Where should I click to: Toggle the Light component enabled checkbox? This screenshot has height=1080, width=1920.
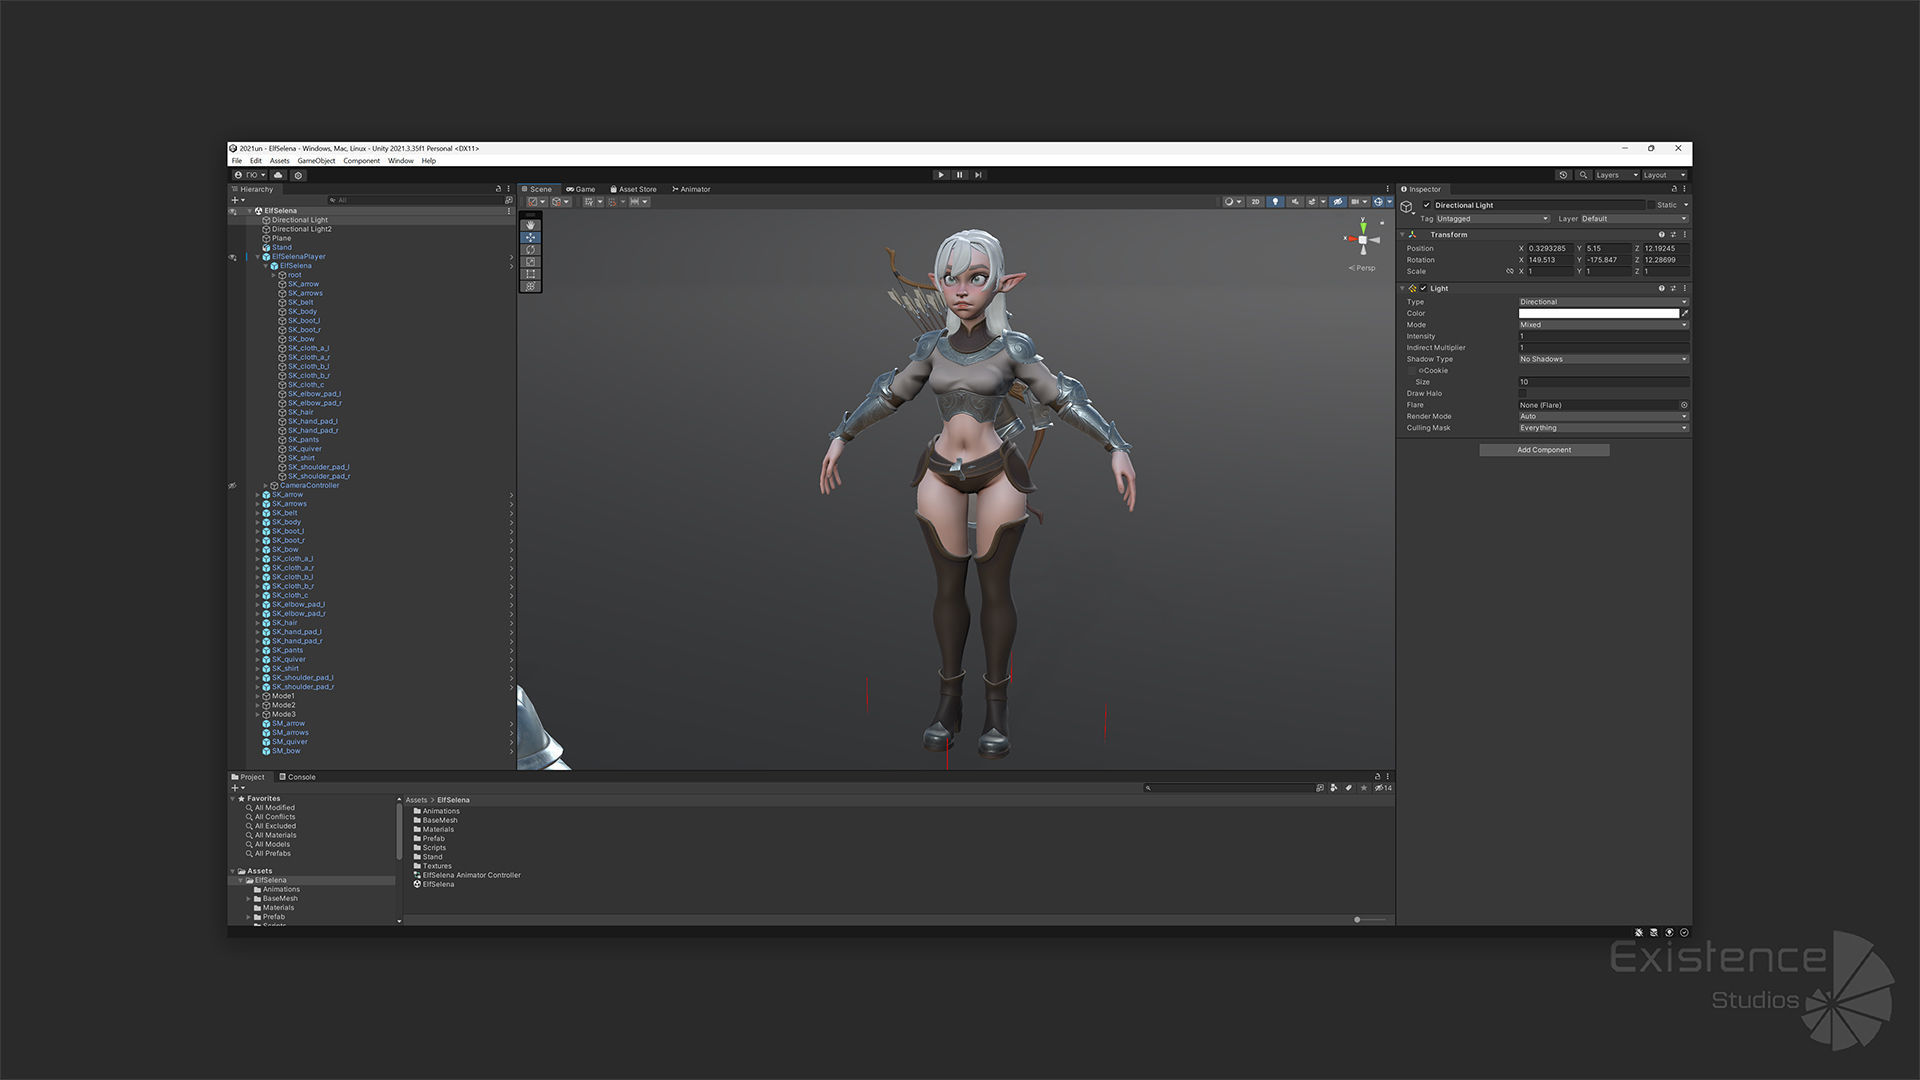pyautogui.click(x=1424, y=289)
